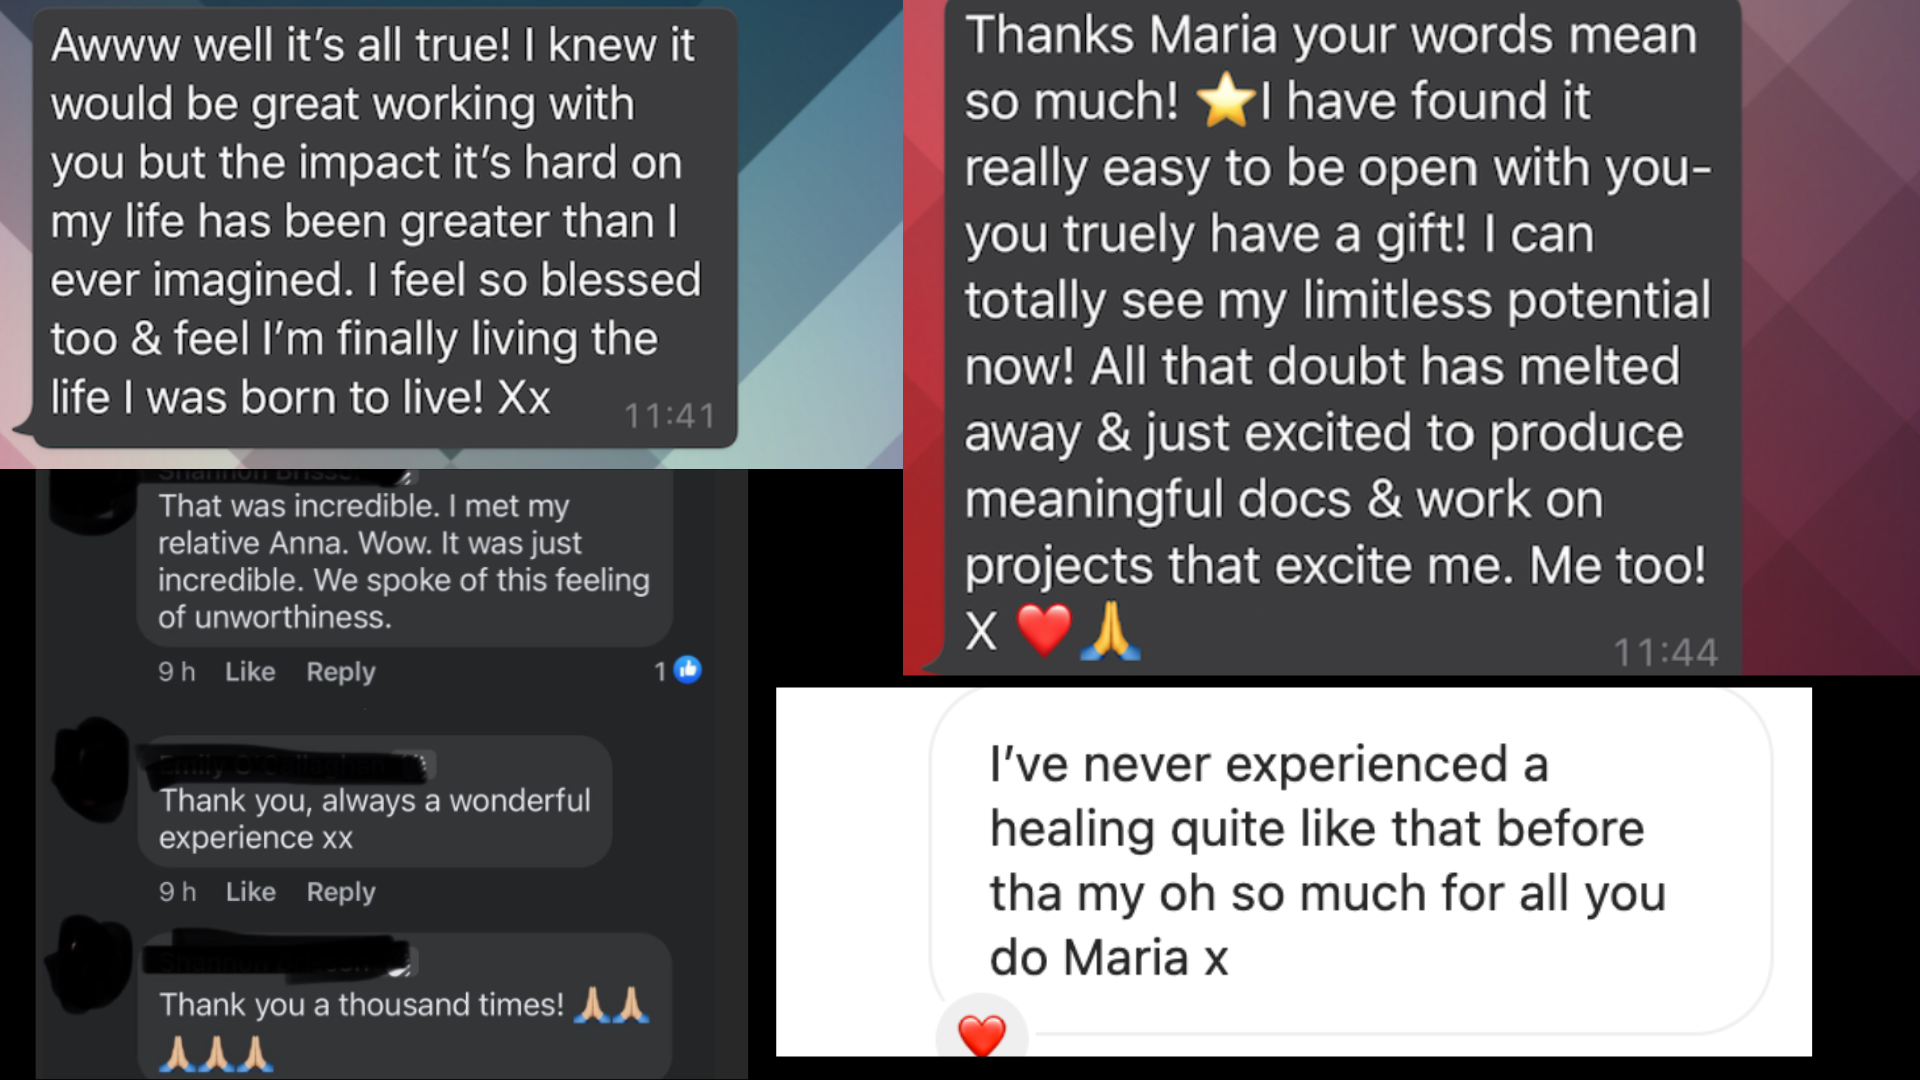1920x1080 pixels.
Task: Like the wonderful experience comment
Action: 250,892
